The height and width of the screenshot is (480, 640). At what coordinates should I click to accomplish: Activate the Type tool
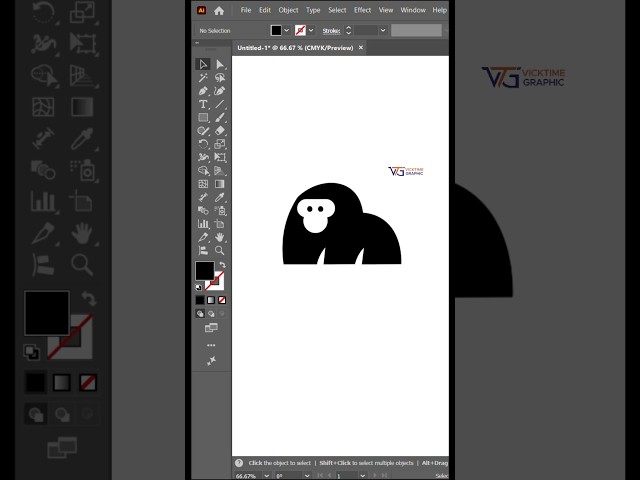pos(203,104)
